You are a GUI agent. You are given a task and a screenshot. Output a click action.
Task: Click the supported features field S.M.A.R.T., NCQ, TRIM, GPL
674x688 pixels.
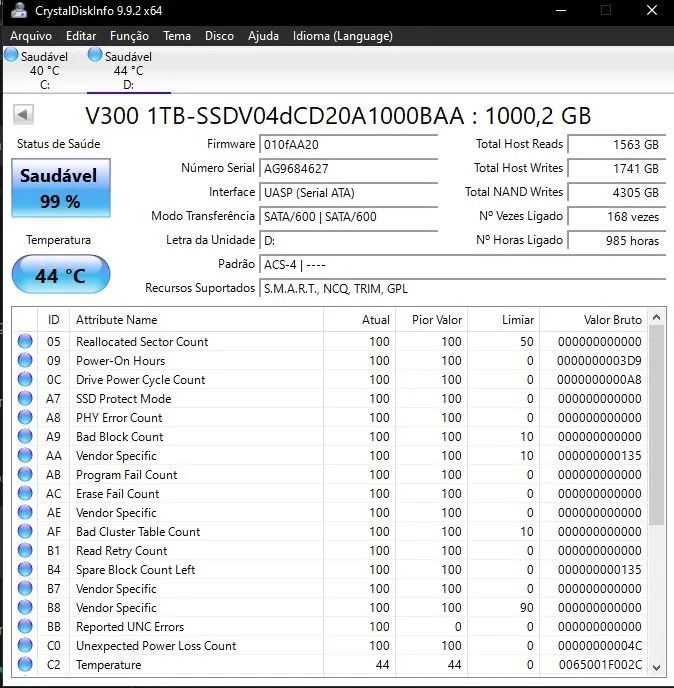coord(463,288)
